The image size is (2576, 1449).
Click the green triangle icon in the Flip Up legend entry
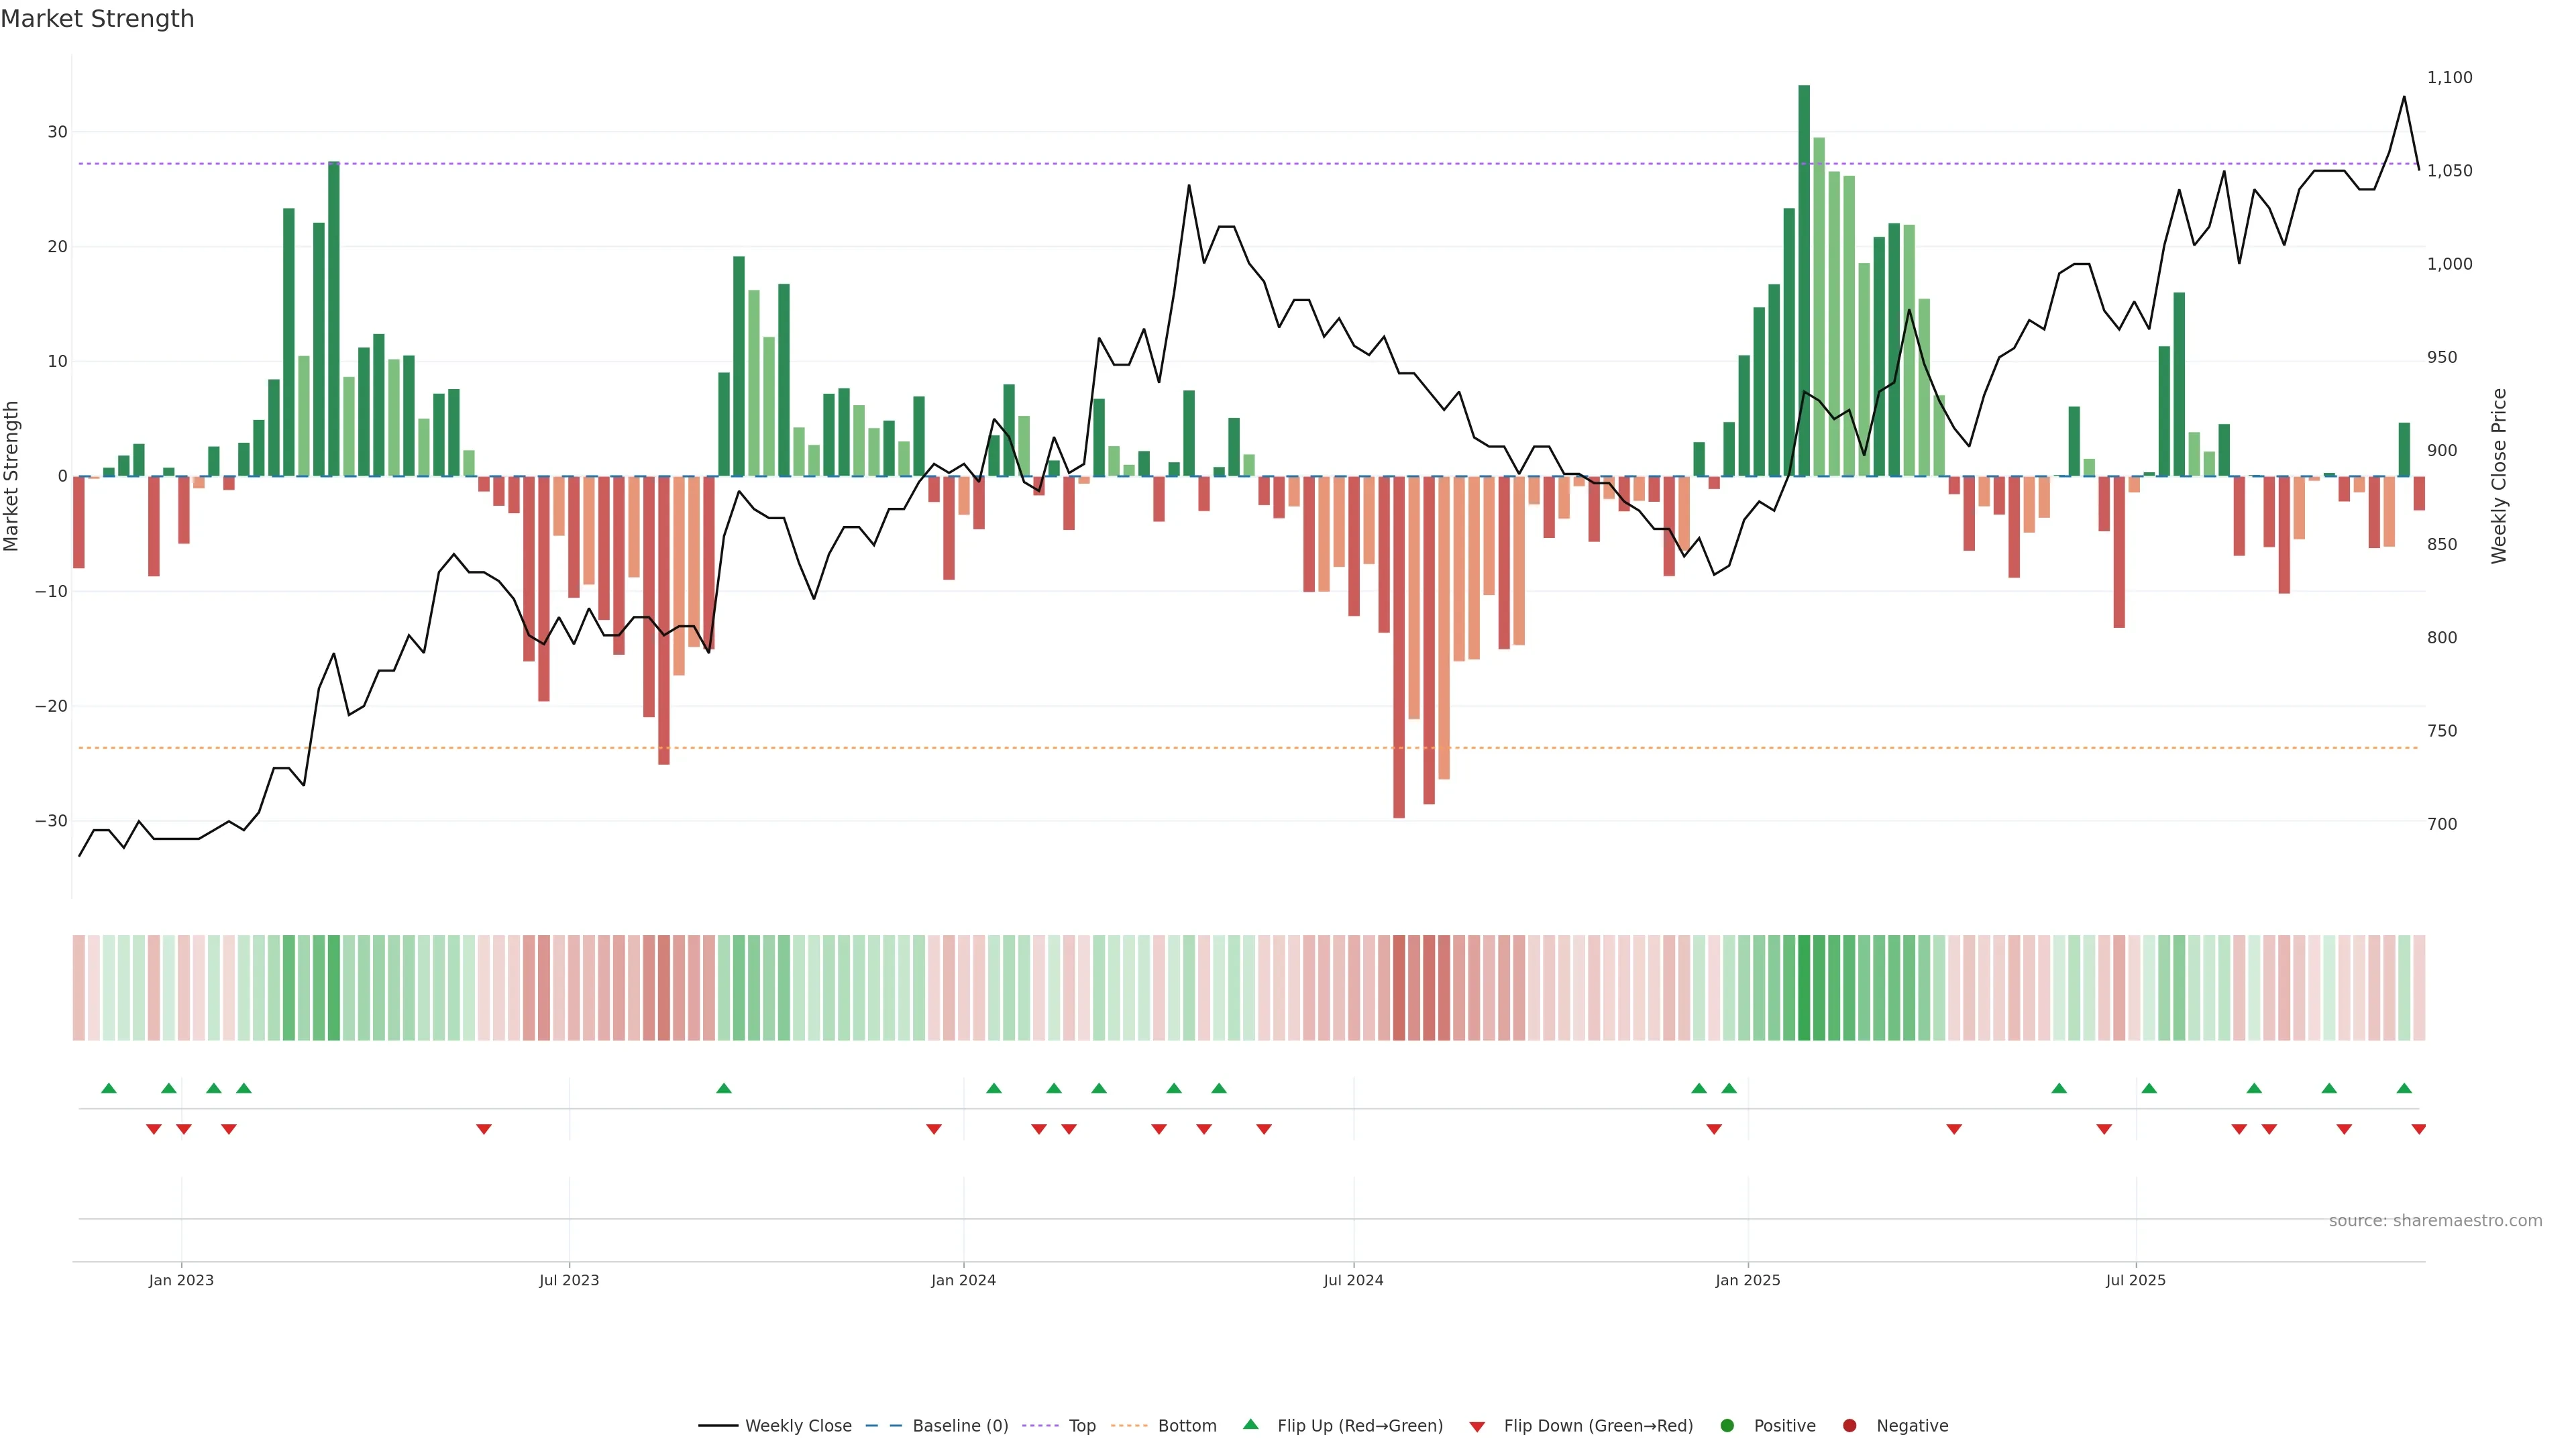(1250, 1425)
